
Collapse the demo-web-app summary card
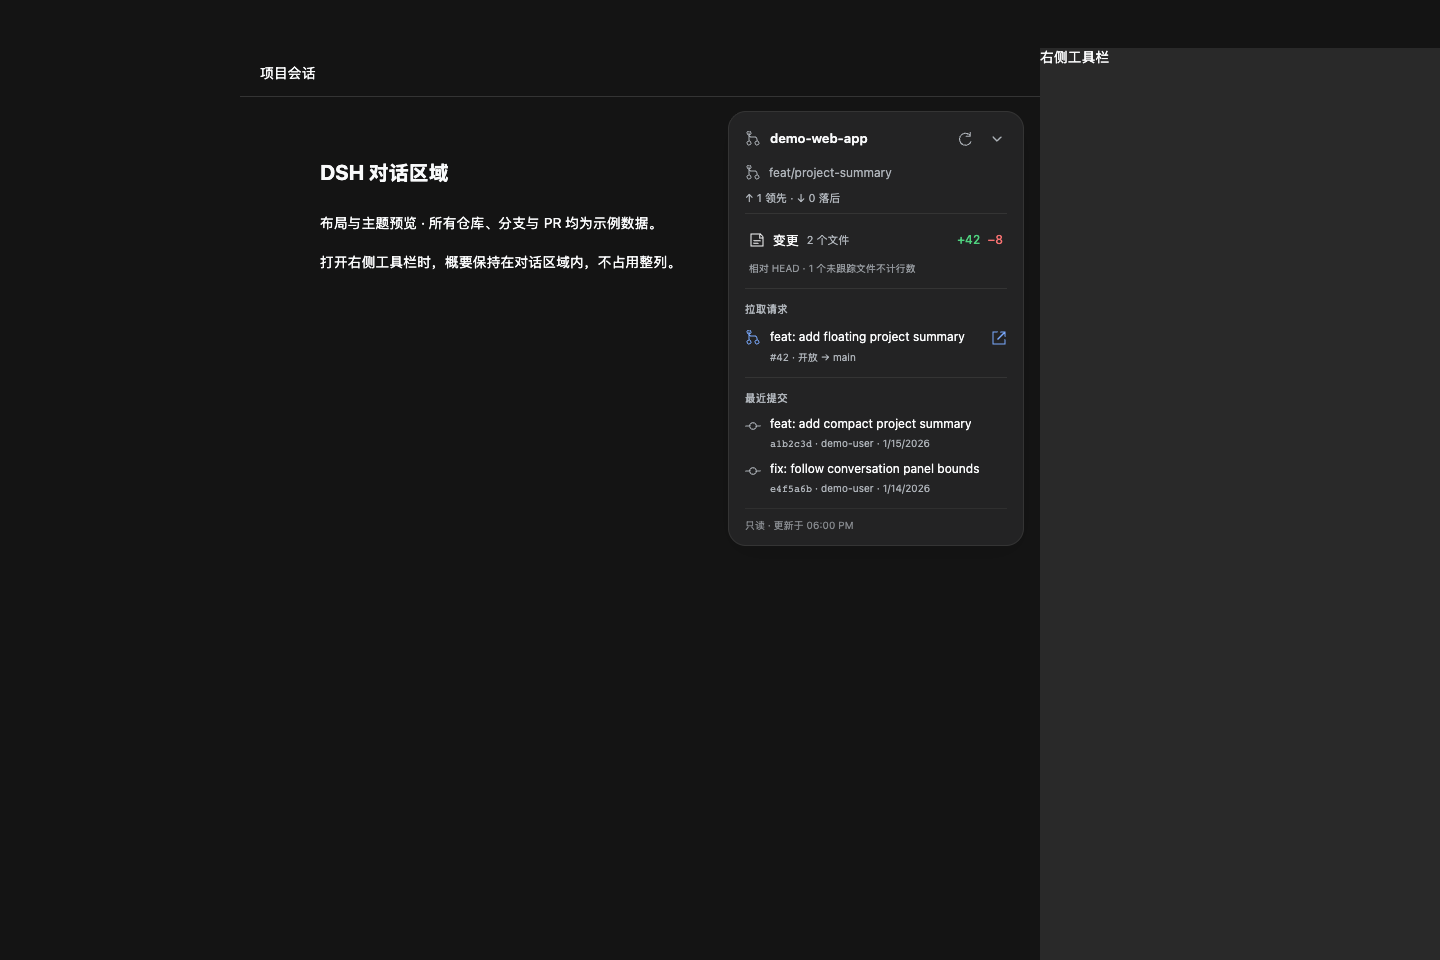point(997,139)
